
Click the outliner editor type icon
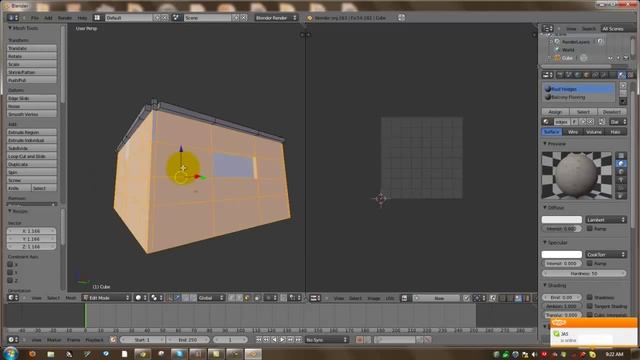pyautogui.click(x=547, y=29)
